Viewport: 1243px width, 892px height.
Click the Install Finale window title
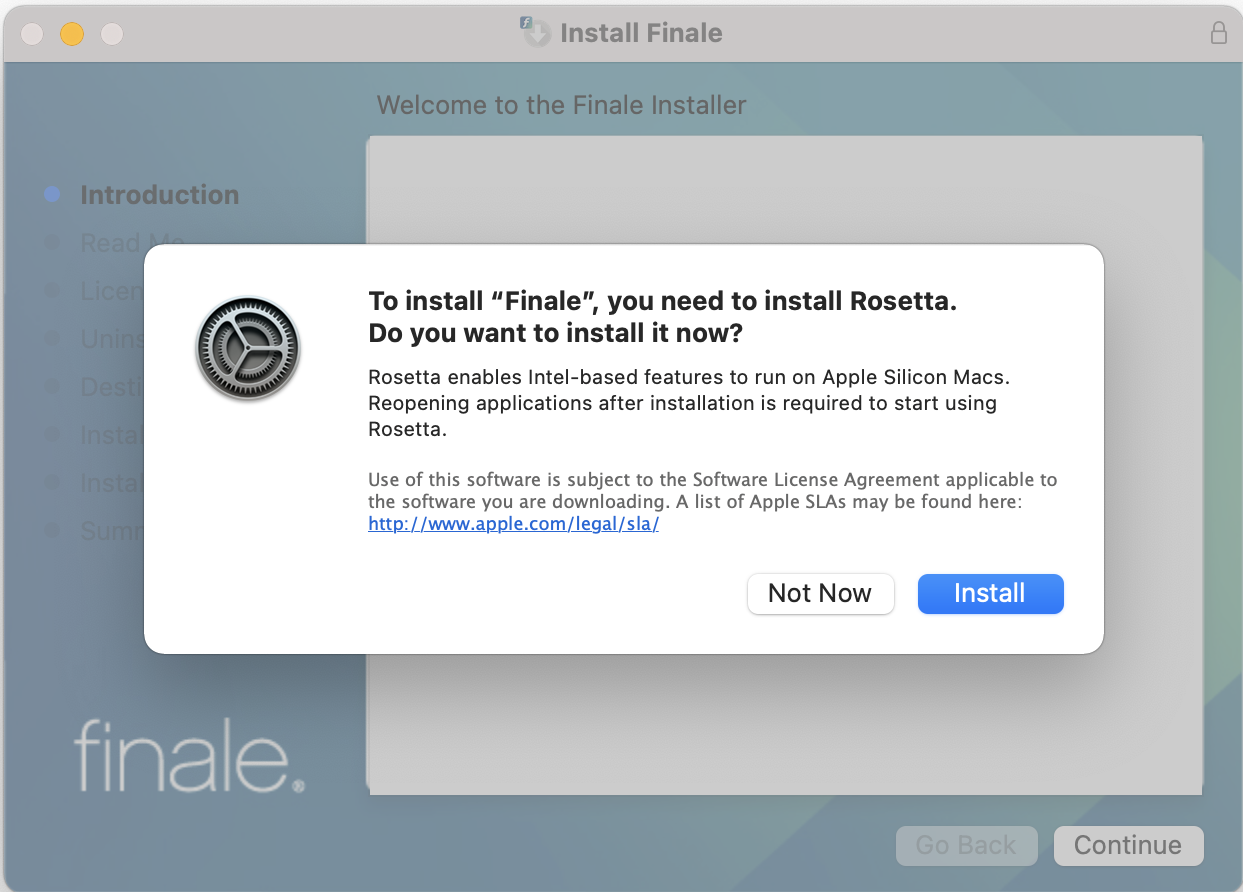[x=641, y=33]
